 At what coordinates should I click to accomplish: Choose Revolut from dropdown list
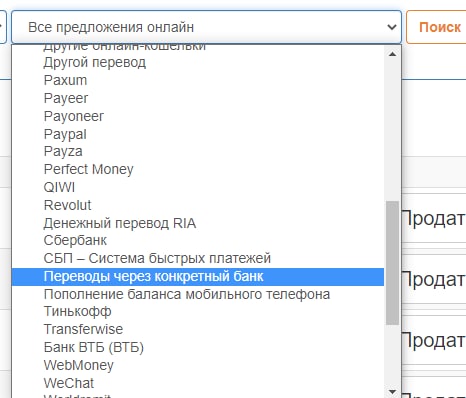point(198,205)
